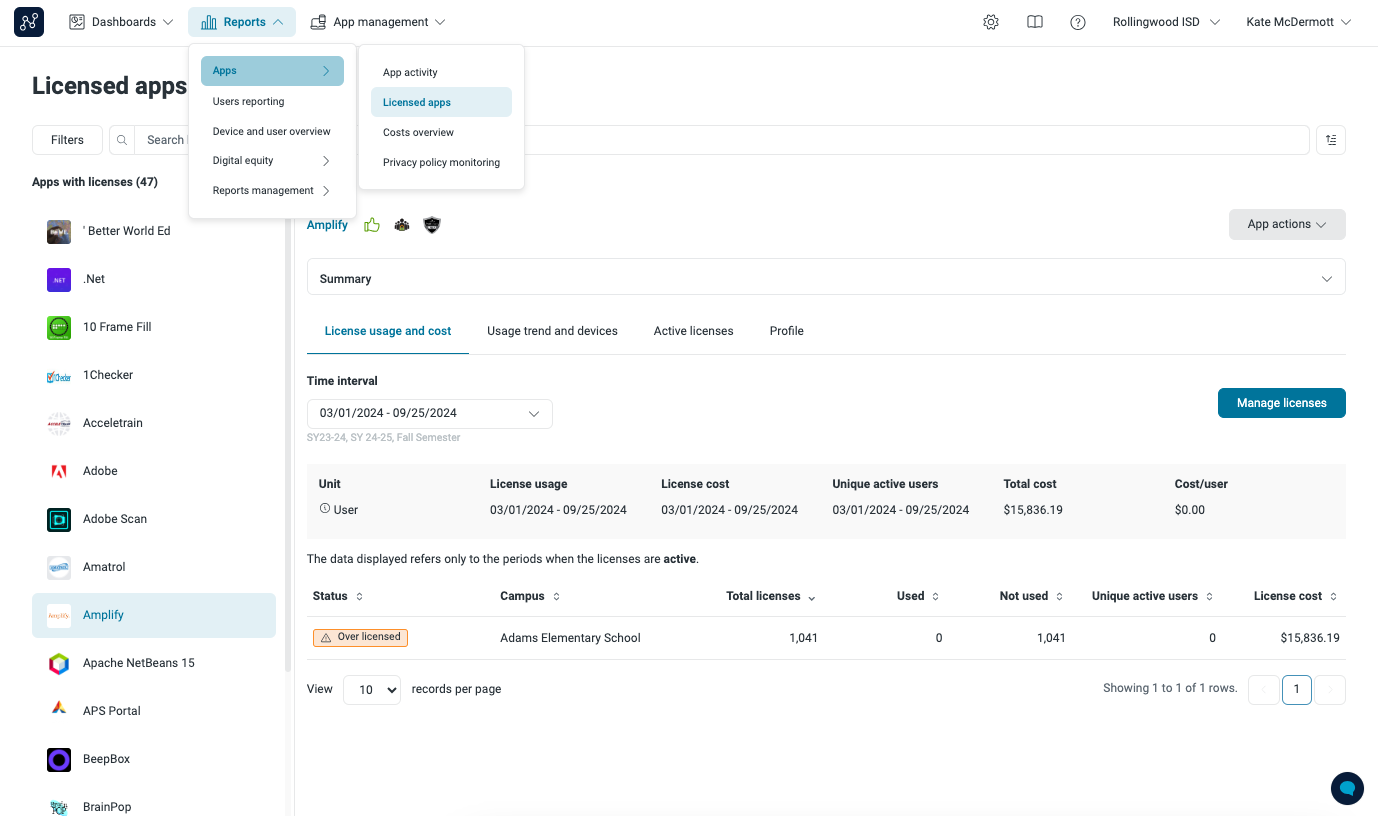Click the people group icon beside Amplify

tap(402, 225)
